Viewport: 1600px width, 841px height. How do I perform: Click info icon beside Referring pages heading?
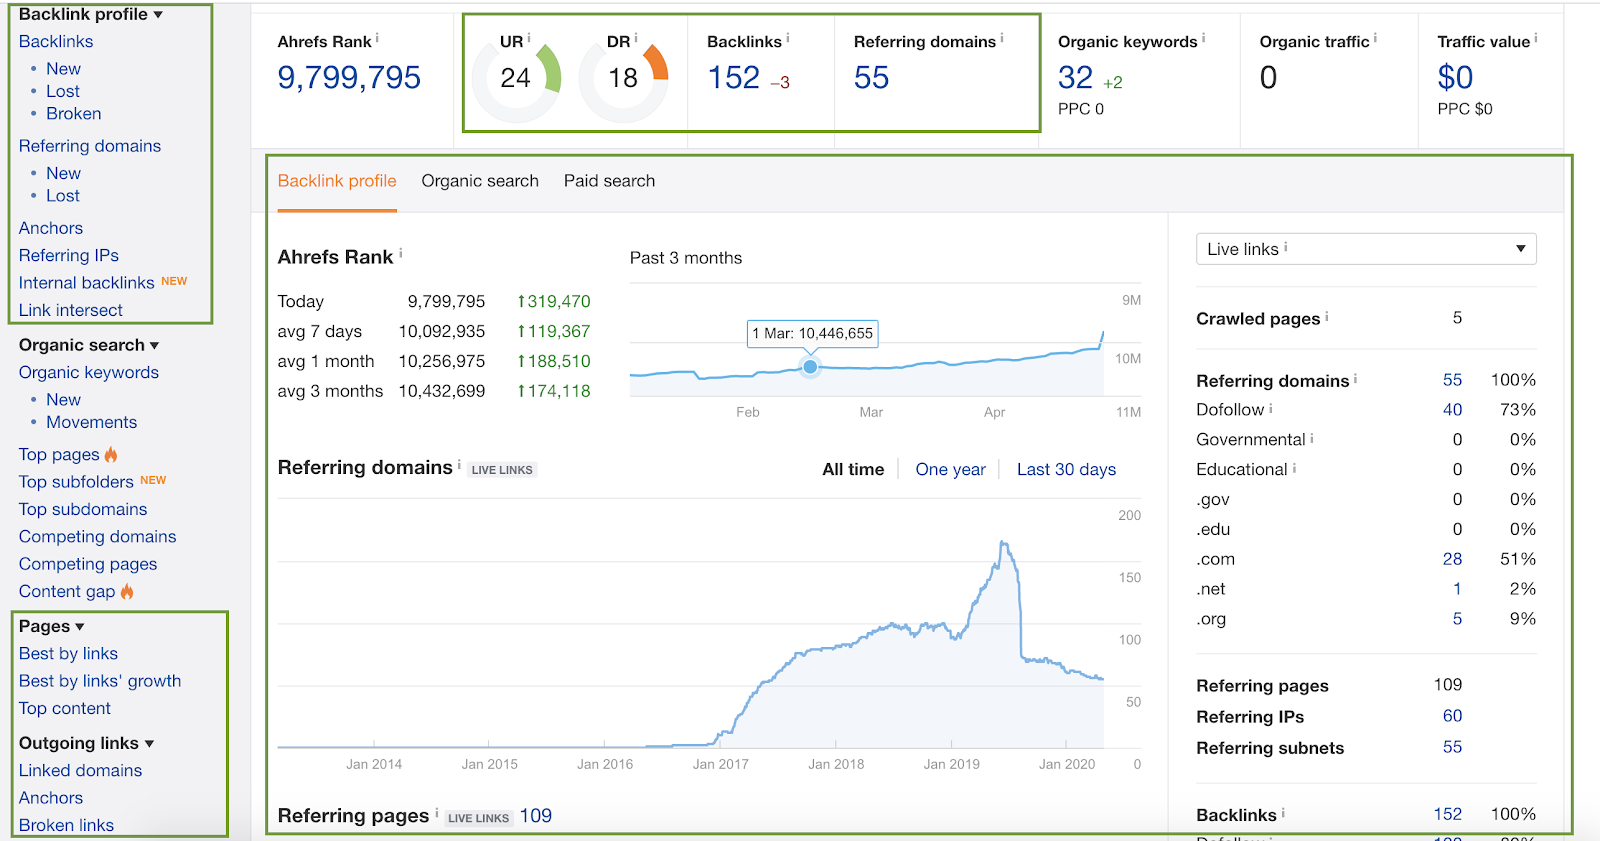coord(436,813)
